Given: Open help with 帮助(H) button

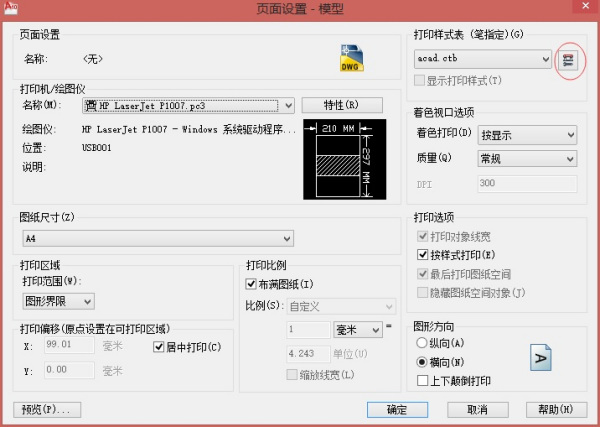Looking at the screenshot, I should [556, 410].
